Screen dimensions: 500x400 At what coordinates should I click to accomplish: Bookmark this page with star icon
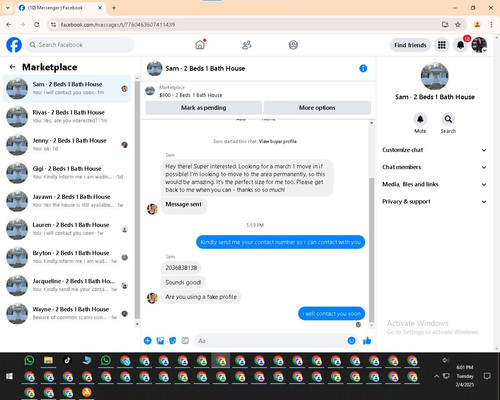click(x=458, y=24)
